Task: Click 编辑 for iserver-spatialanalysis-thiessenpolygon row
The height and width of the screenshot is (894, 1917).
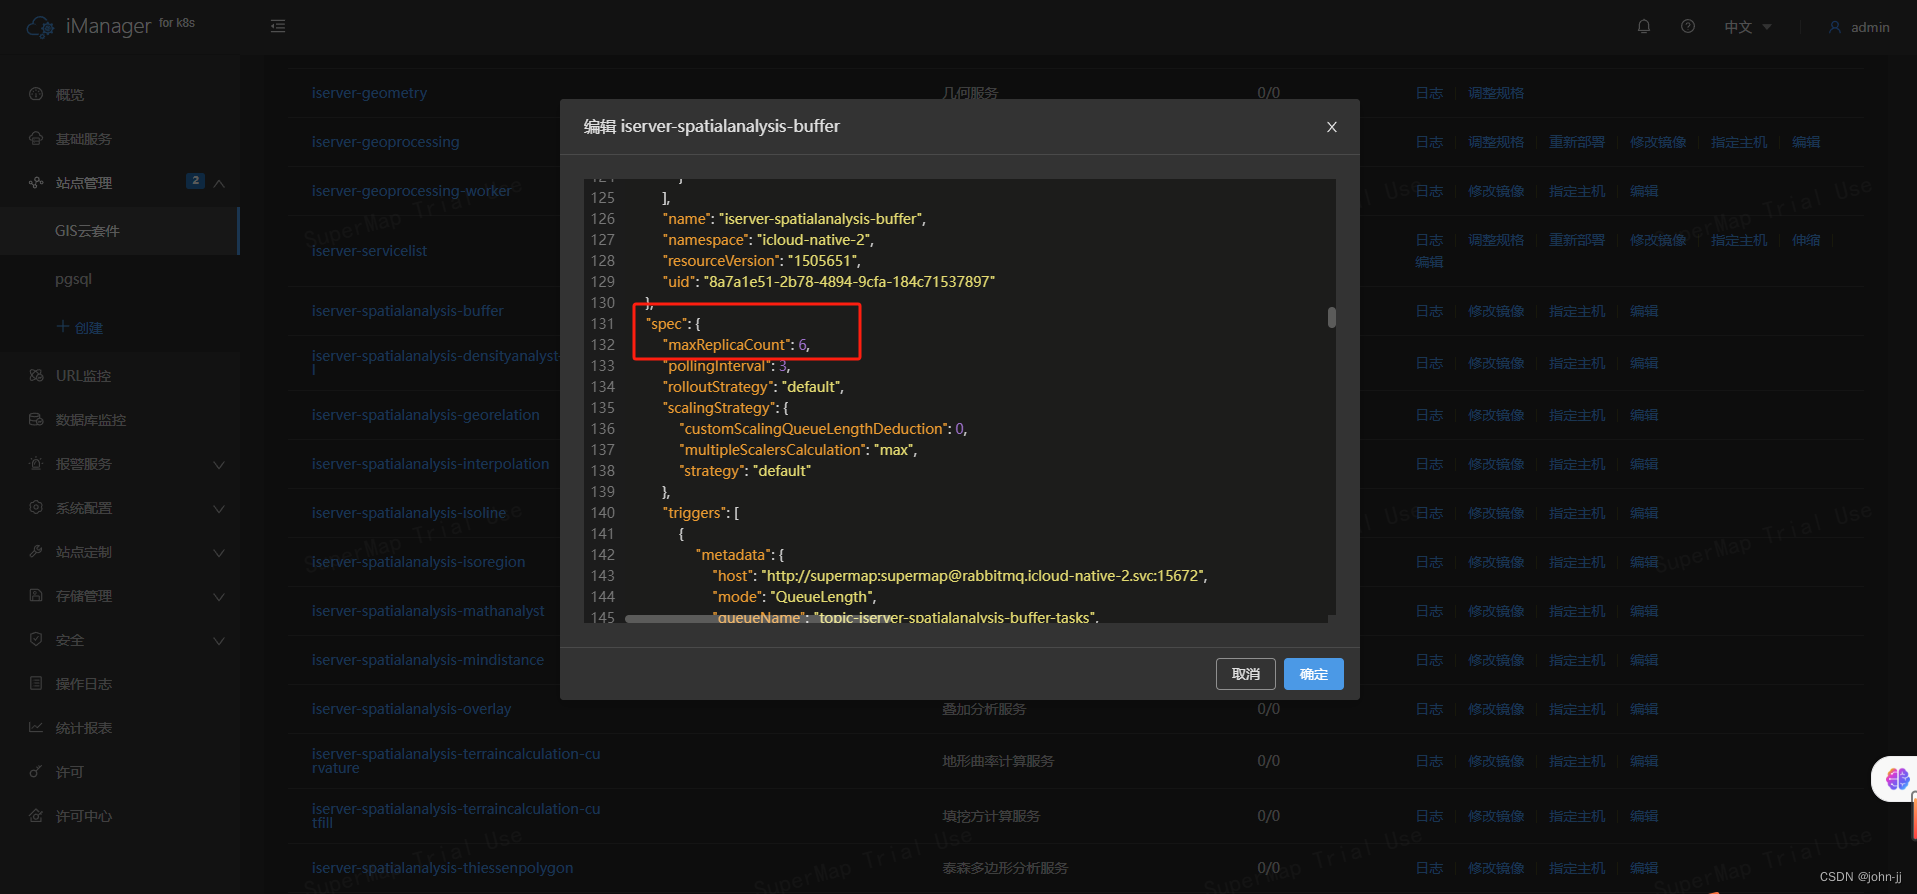Action: click(x=1644, y=868)
